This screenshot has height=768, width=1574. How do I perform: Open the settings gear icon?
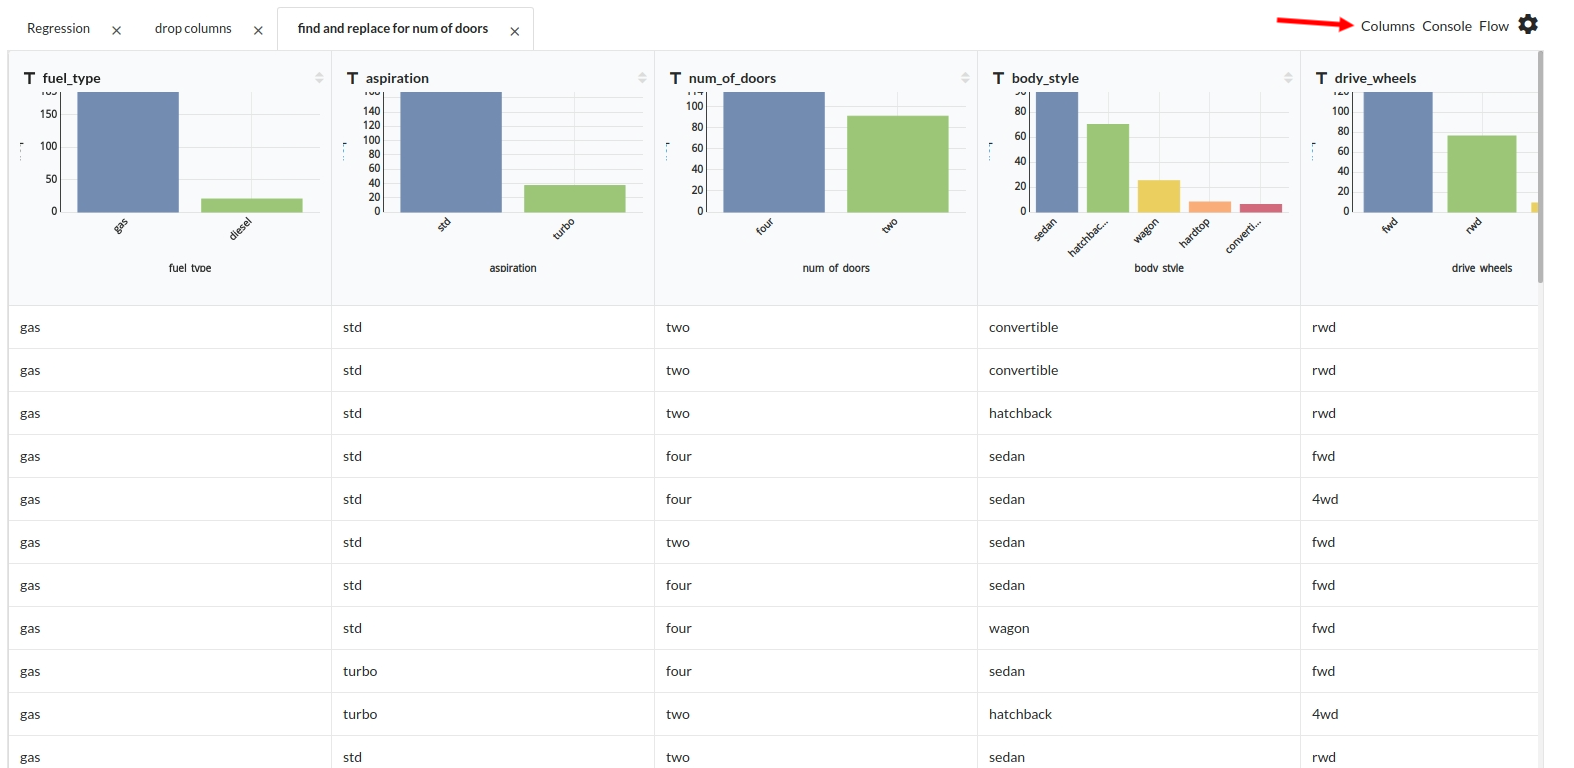(x=1528, y=24)
